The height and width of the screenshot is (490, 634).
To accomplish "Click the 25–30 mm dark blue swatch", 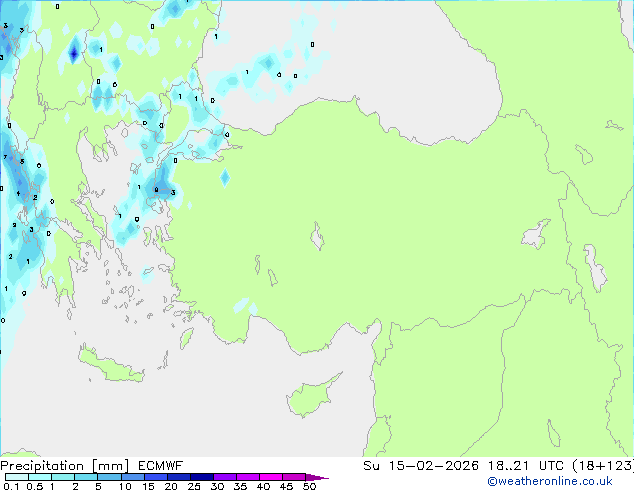I will [201, 477].
